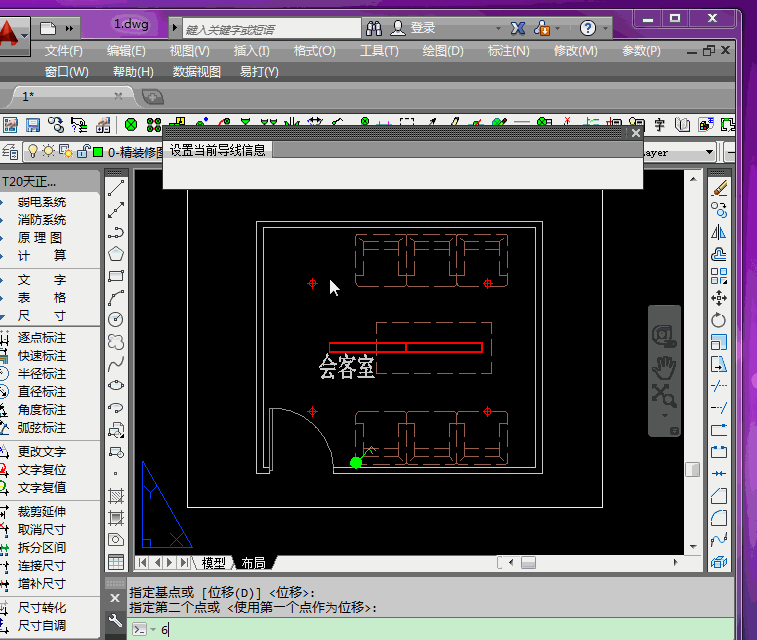Select the Rotate tool
757x640 pixels.
(719, 320)
